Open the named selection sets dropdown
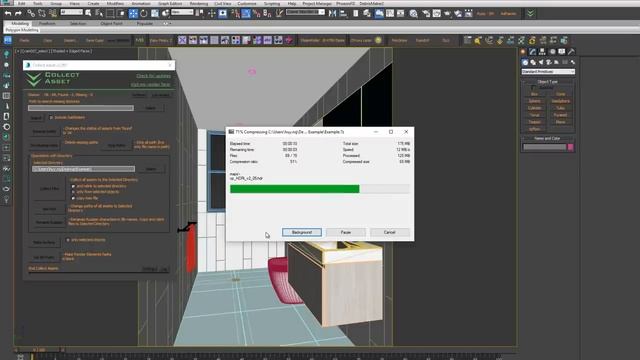Screen dimensions: 640x360 pyautogui.click(x=305, y=12)
